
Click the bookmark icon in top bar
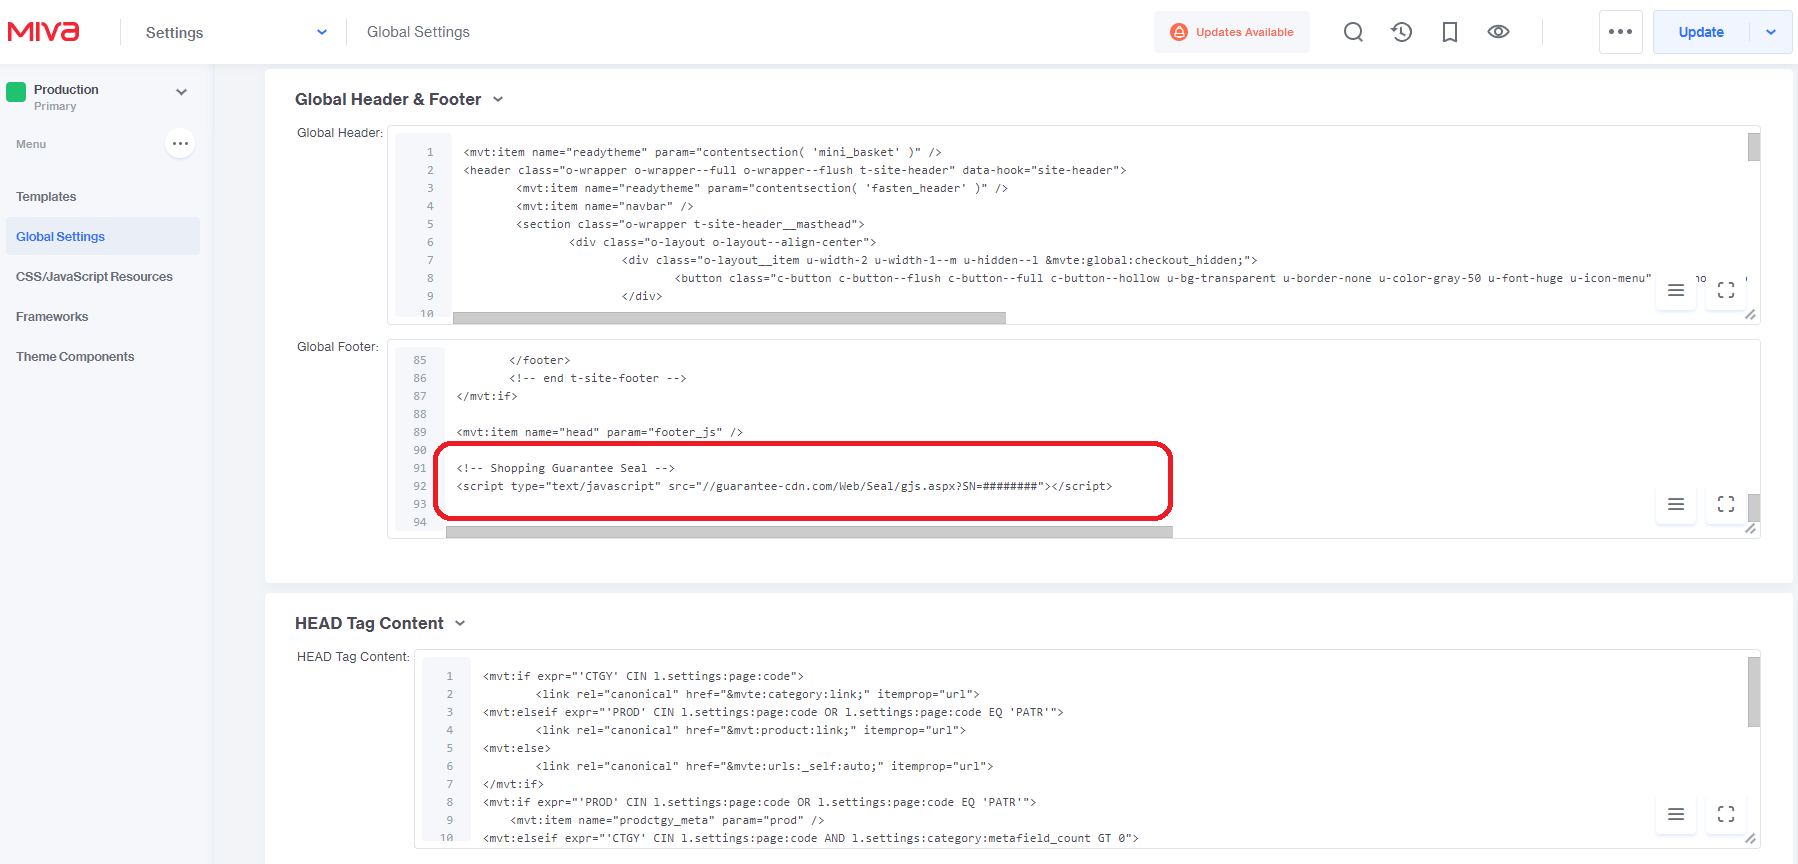point(1450,32)
